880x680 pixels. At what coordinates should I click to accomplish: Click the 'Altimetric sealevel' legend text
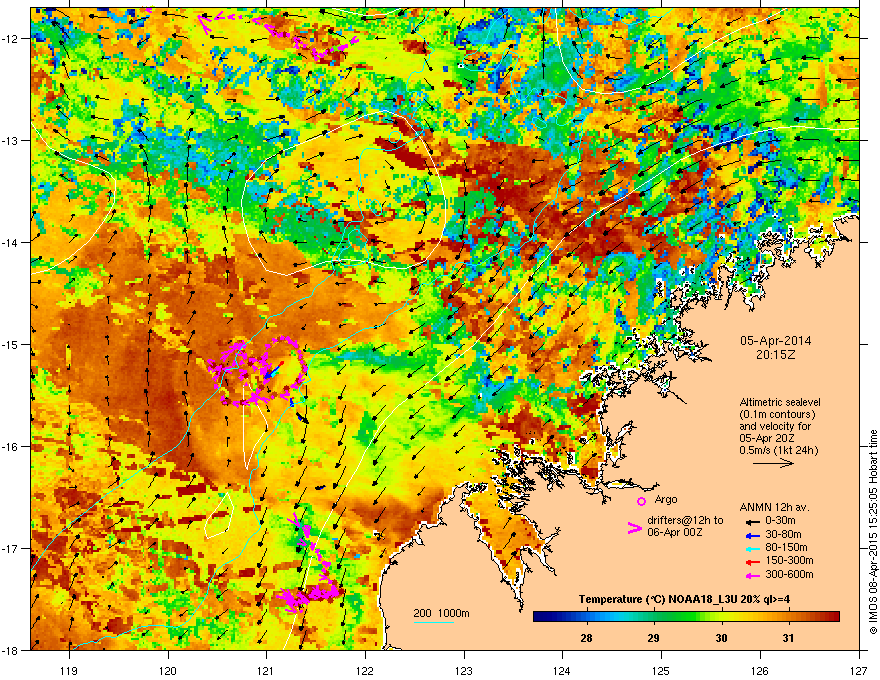pos(780,402)
